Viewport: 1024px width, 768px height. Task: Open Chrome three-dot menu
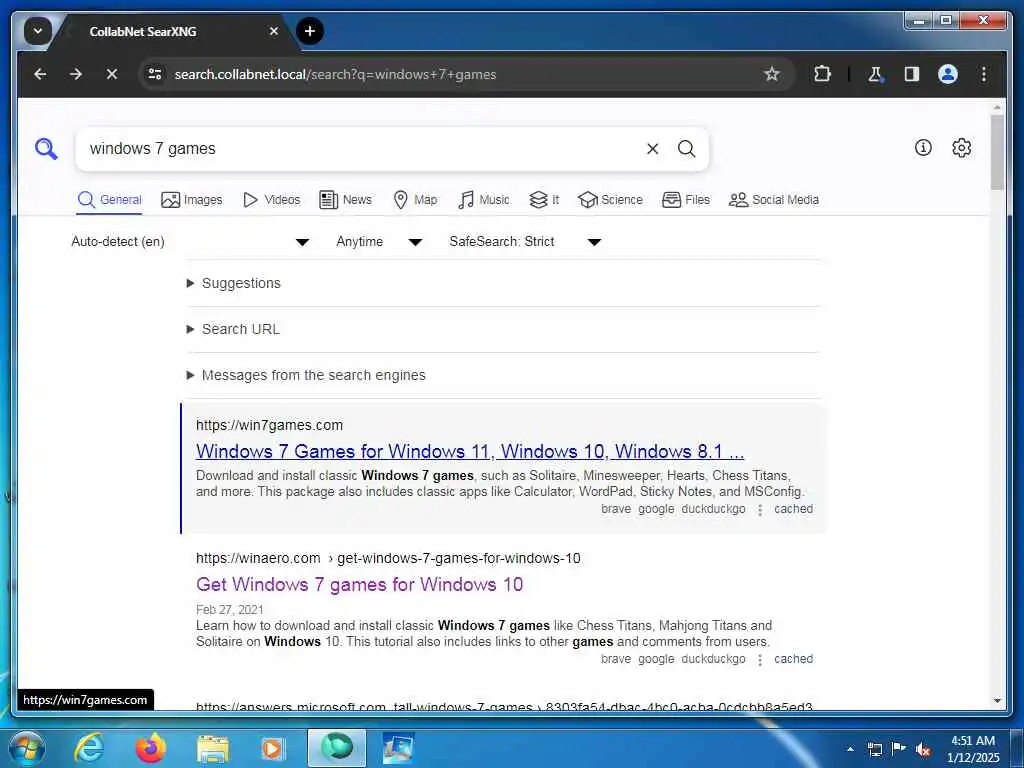click(x=984, y=74)
